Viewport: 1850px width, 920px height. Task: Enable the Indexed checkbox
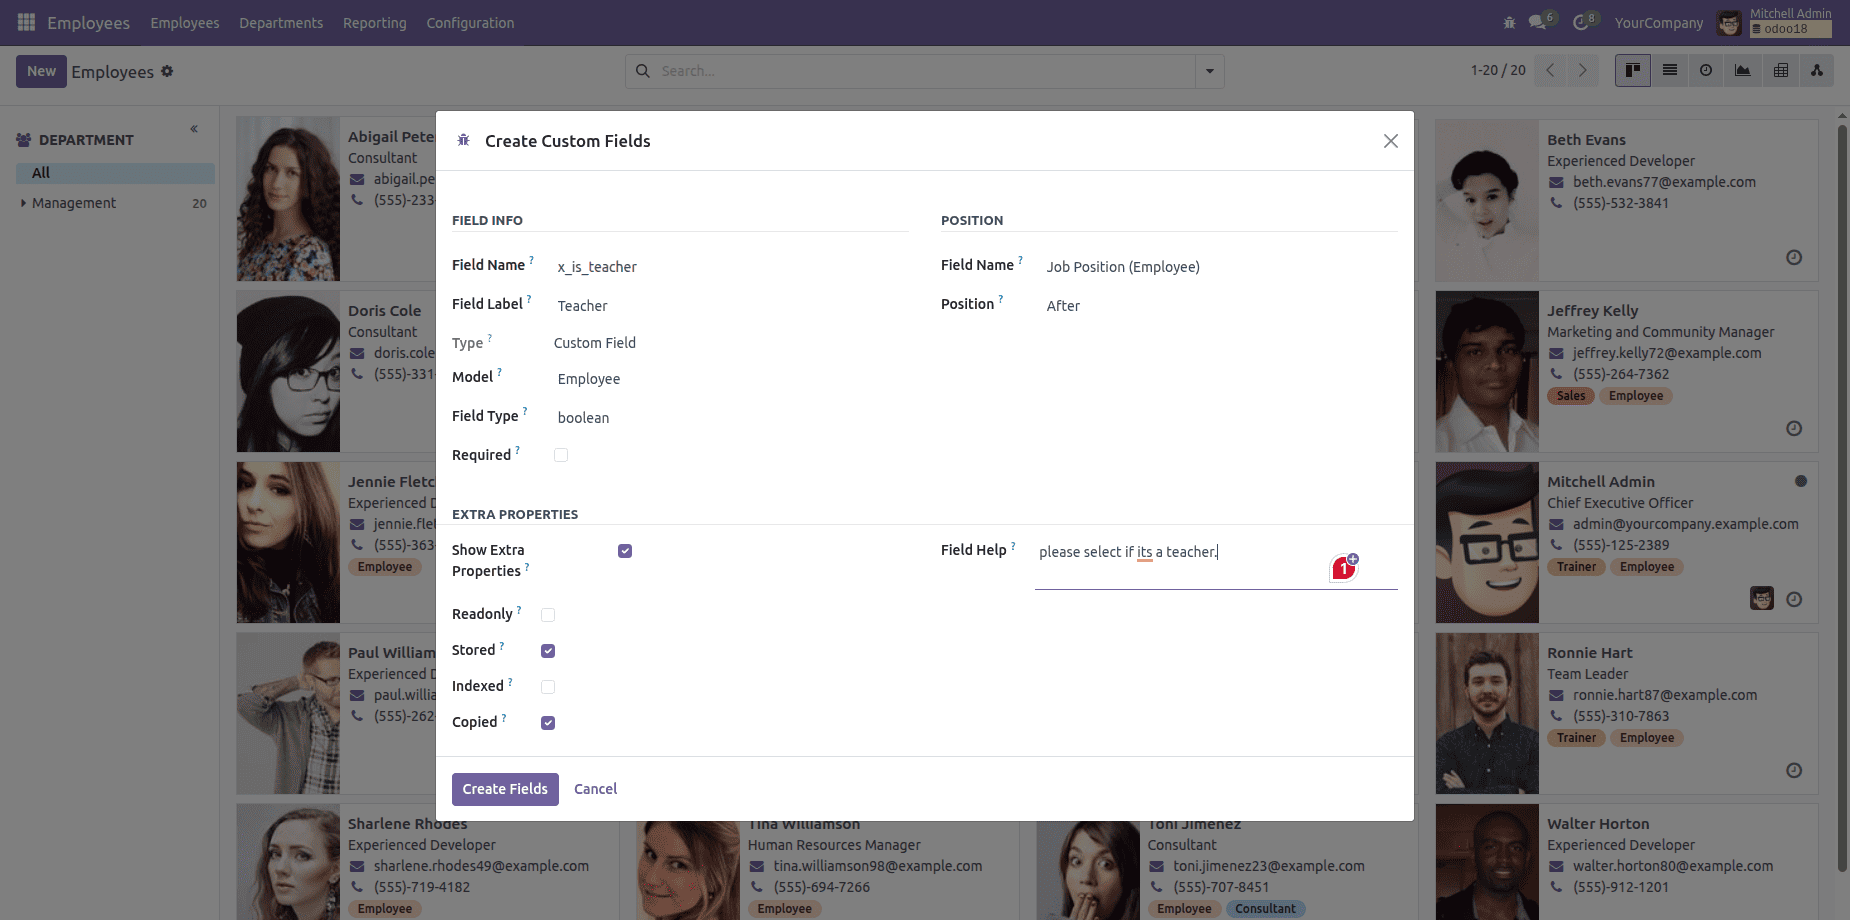pyautogui.click(x=548, y=687)
